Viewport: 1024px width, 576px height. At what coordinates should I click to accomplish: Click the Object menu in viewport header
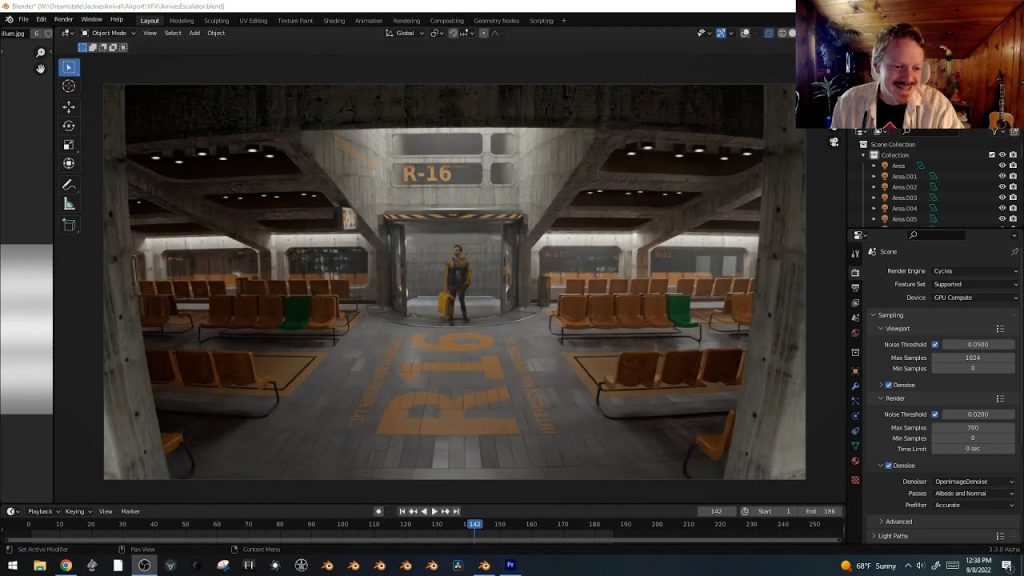coord(216,33)
